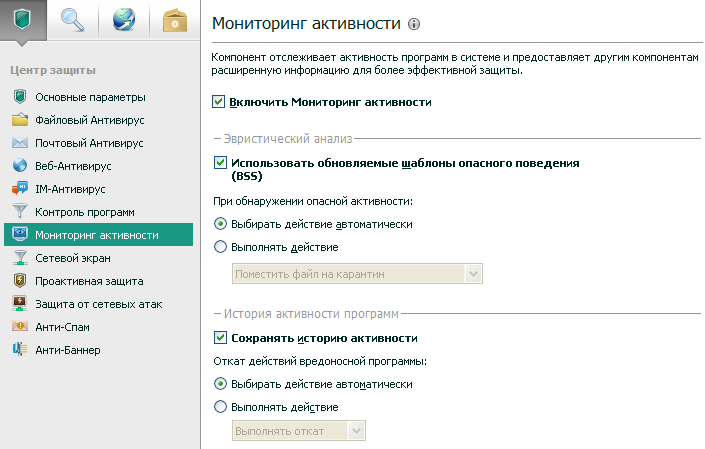Click the Контроль программ funnel icon
Viewport: 705px width, 449px height.
pyautogui.click(x=19, y=212)
